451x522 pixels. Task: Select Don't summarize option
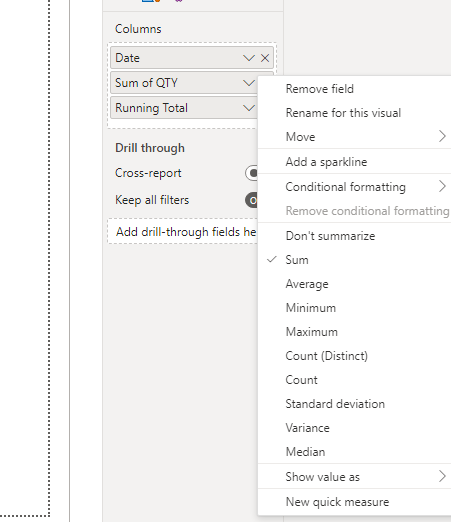[355, 236]
